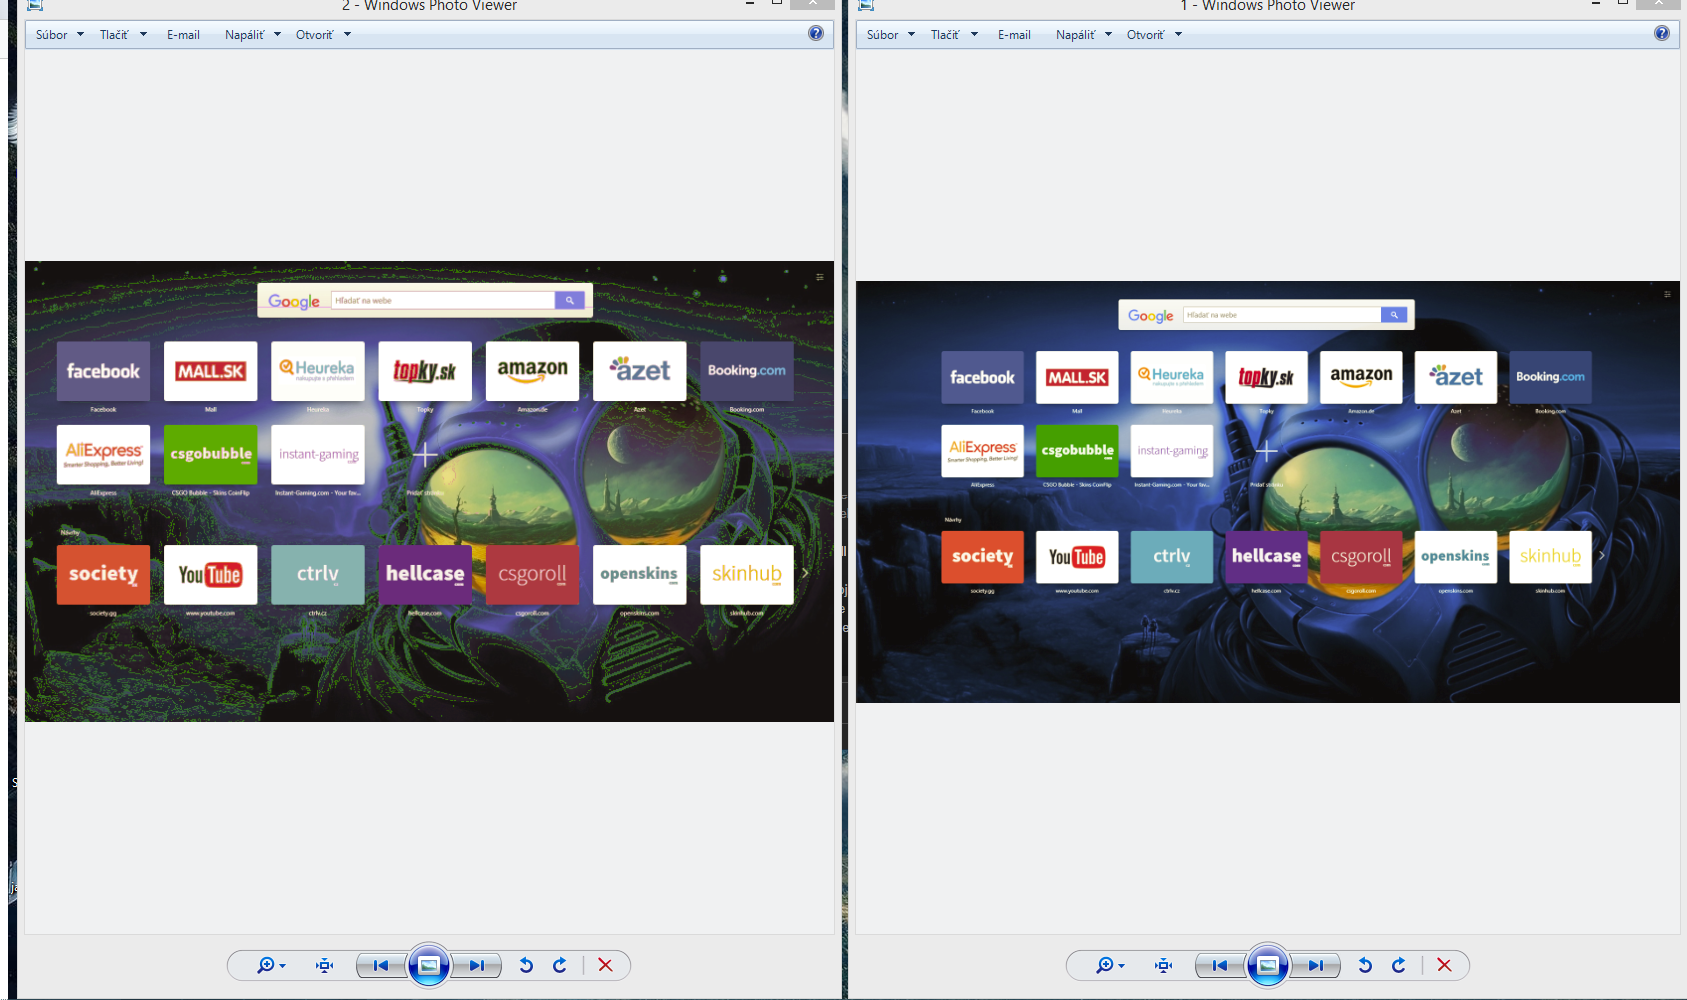This screenshot has width=1687, height=1000.
Task: Open help in window 2 Photo Viewer
Action: pos(816,34)
